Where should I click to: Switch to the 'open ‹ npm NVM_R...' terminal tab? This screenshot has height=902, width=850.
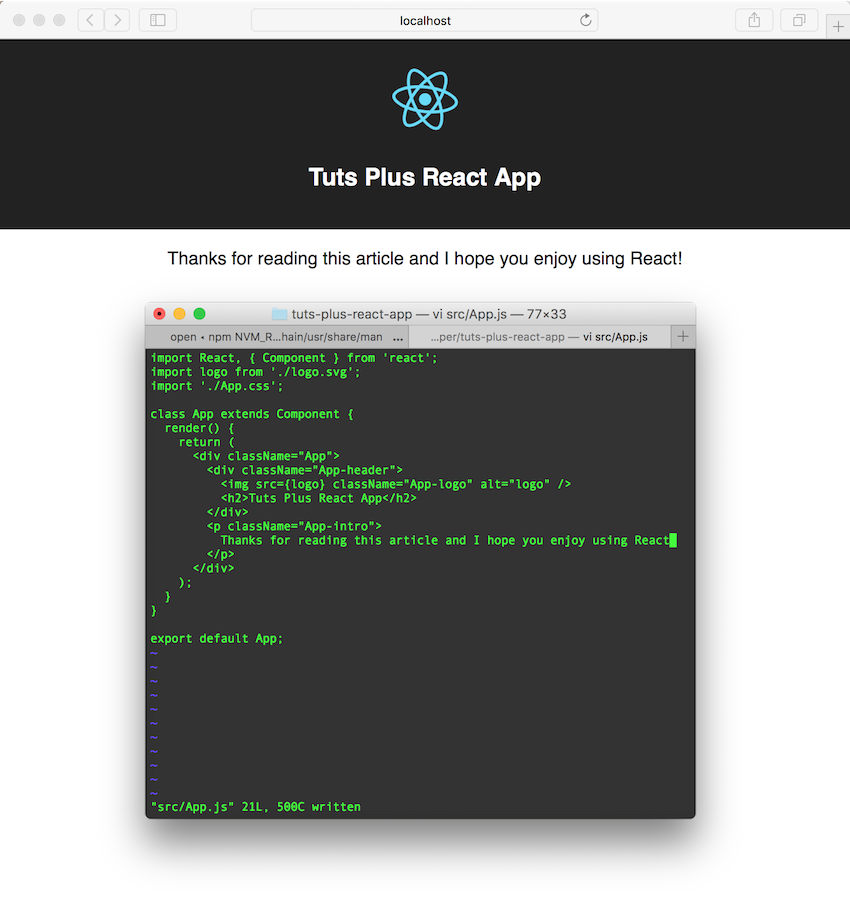point(277,337)
